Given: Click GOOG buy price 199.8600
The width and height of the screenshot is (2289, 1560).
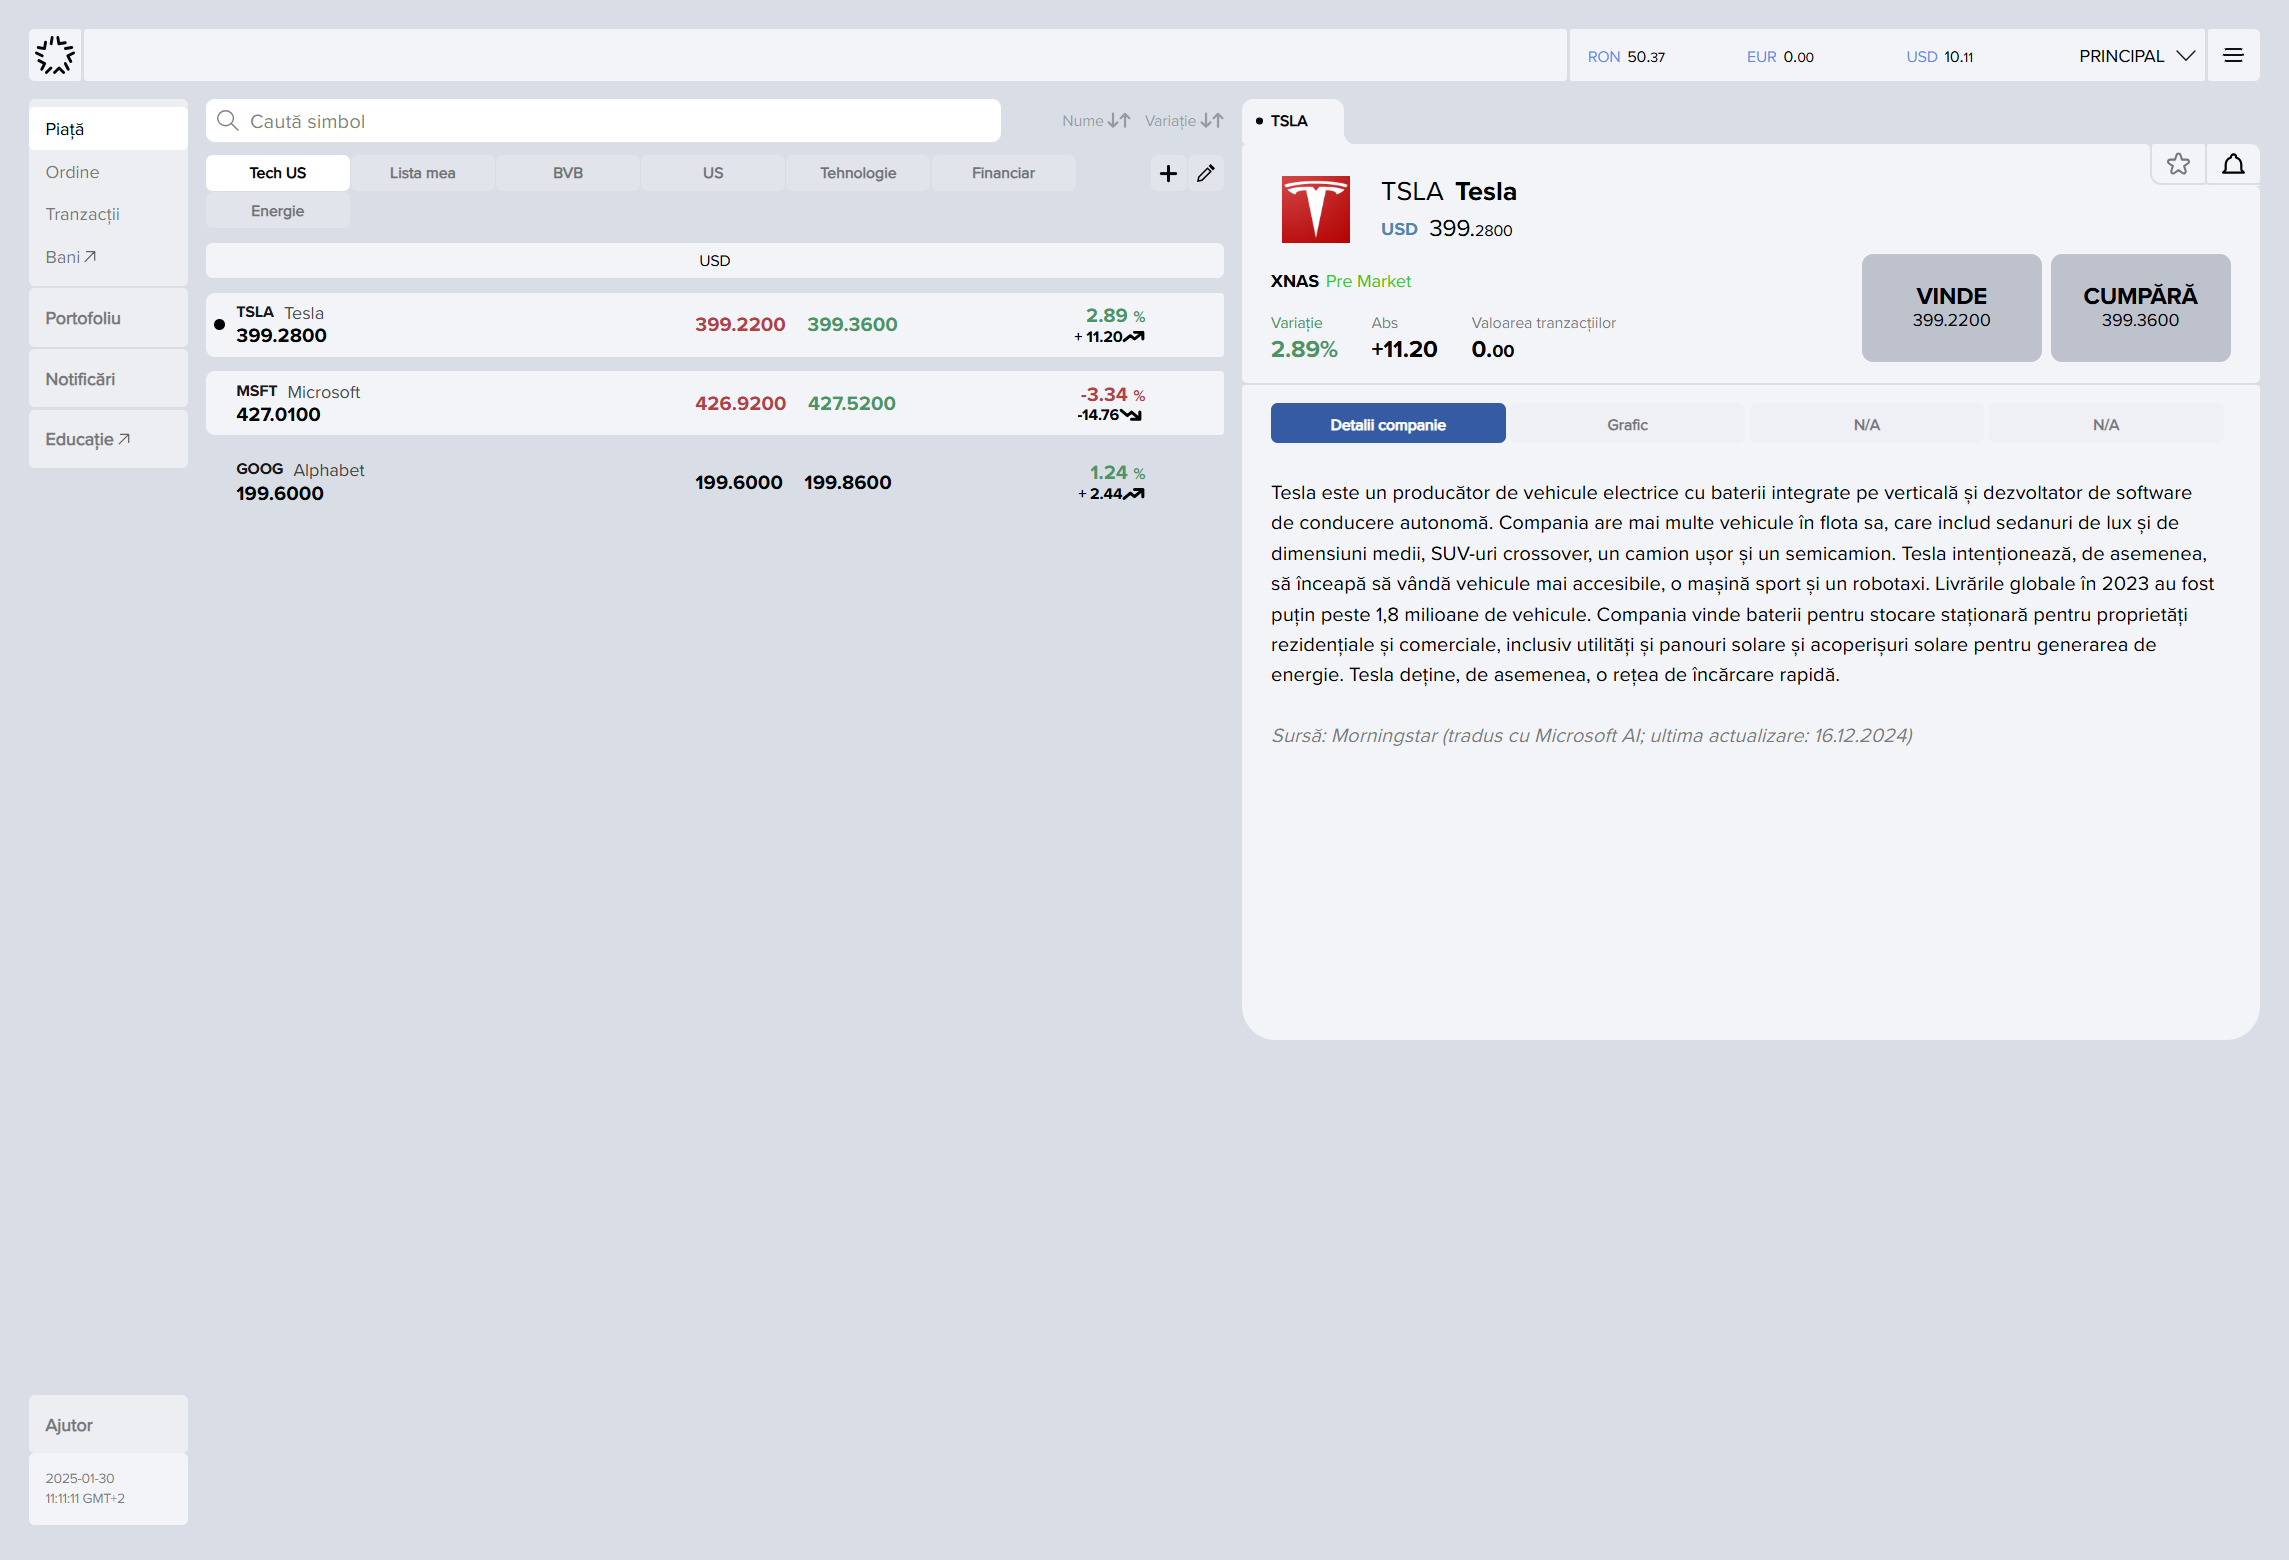Looking at the screenshot, I should click(847, 482).
